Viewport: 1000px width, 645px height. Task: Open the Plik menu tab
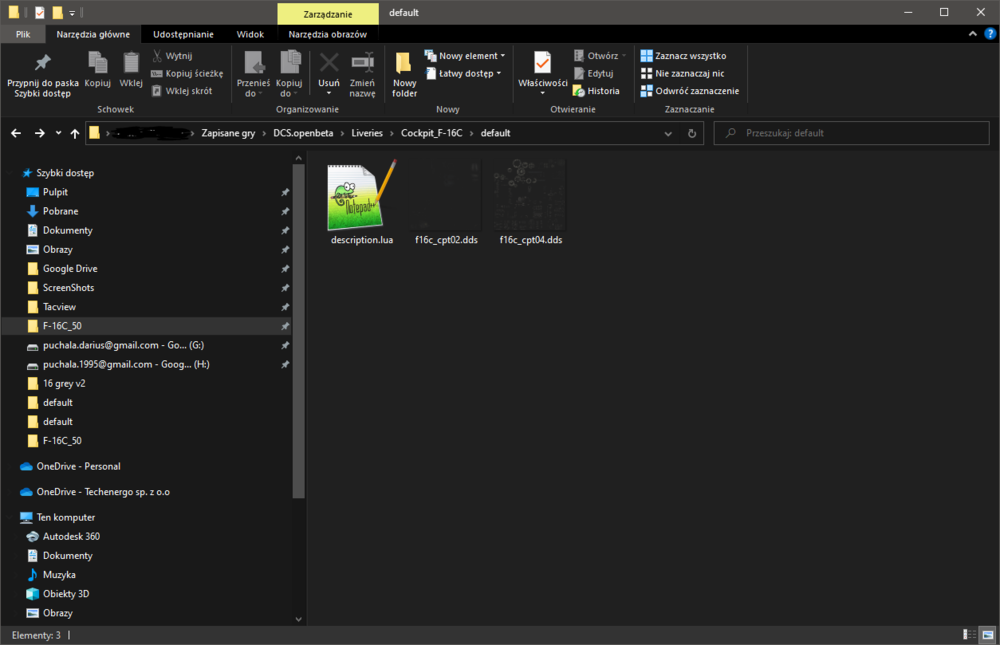click(x=23, y=34)
